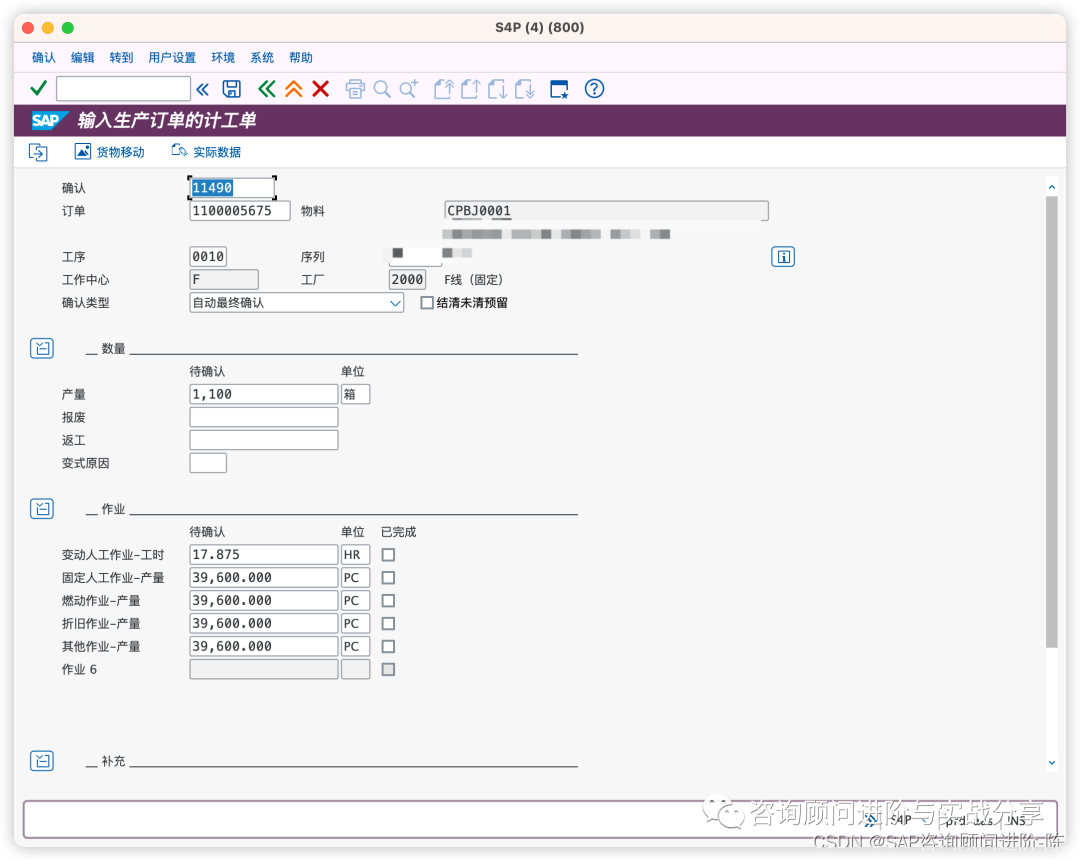Check 已完成 for 固定人工作业-产量
Screen dimensions: 1080x861
pyautogui.click(x=388, y=577)
